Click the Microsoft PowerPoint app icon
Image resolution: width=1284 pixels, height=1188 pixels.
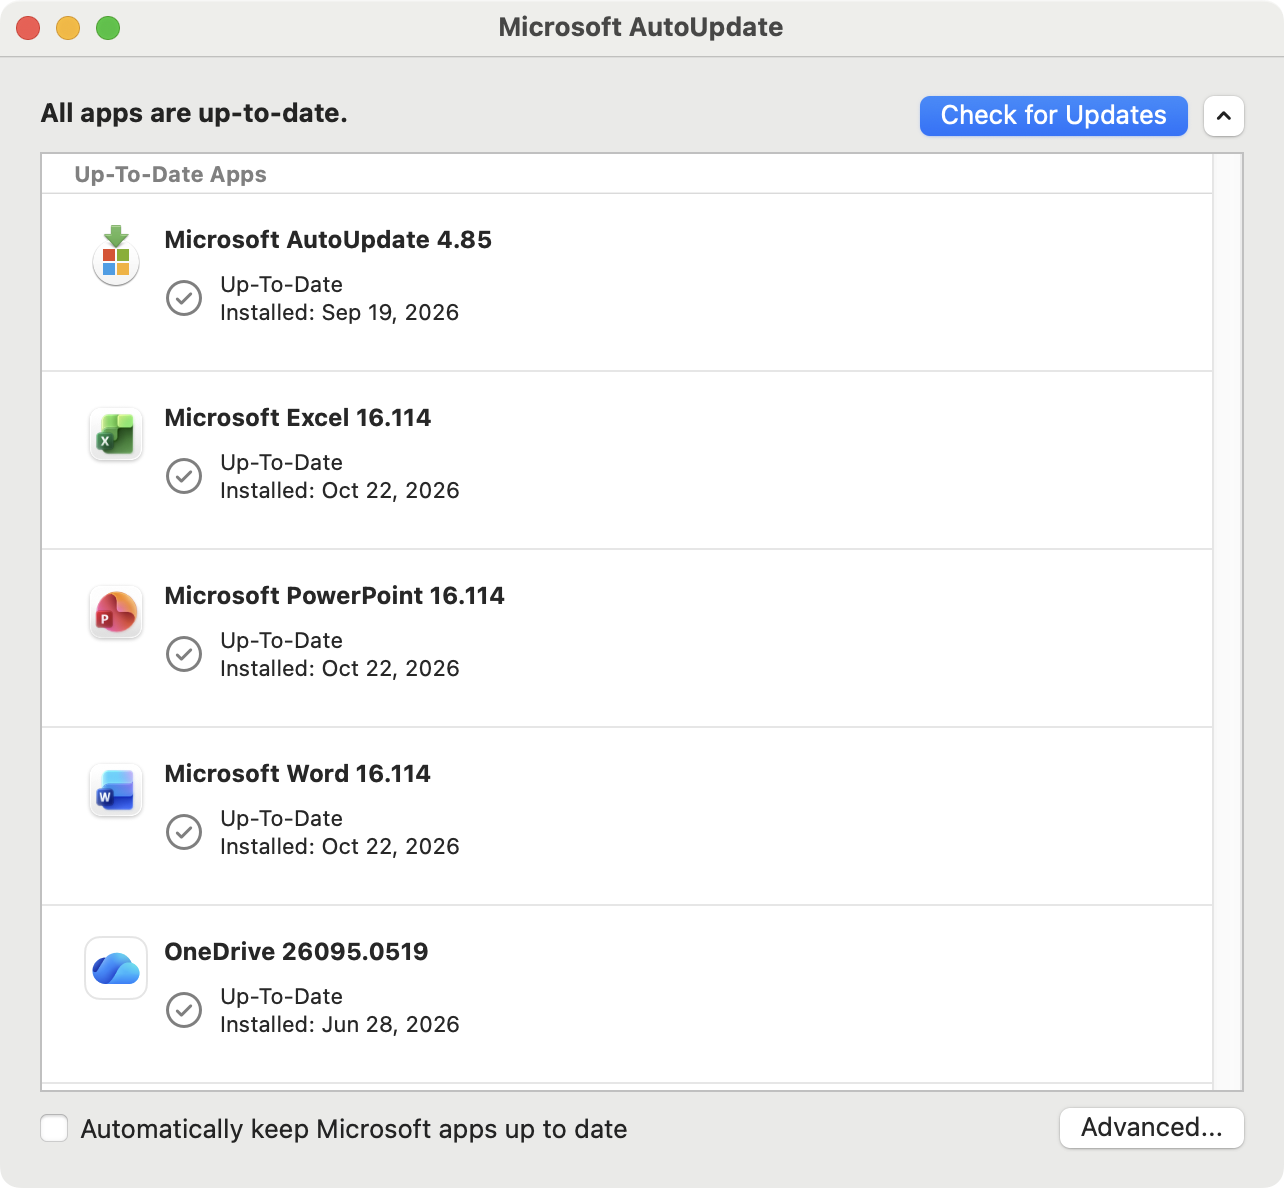[x=116, y=613]
